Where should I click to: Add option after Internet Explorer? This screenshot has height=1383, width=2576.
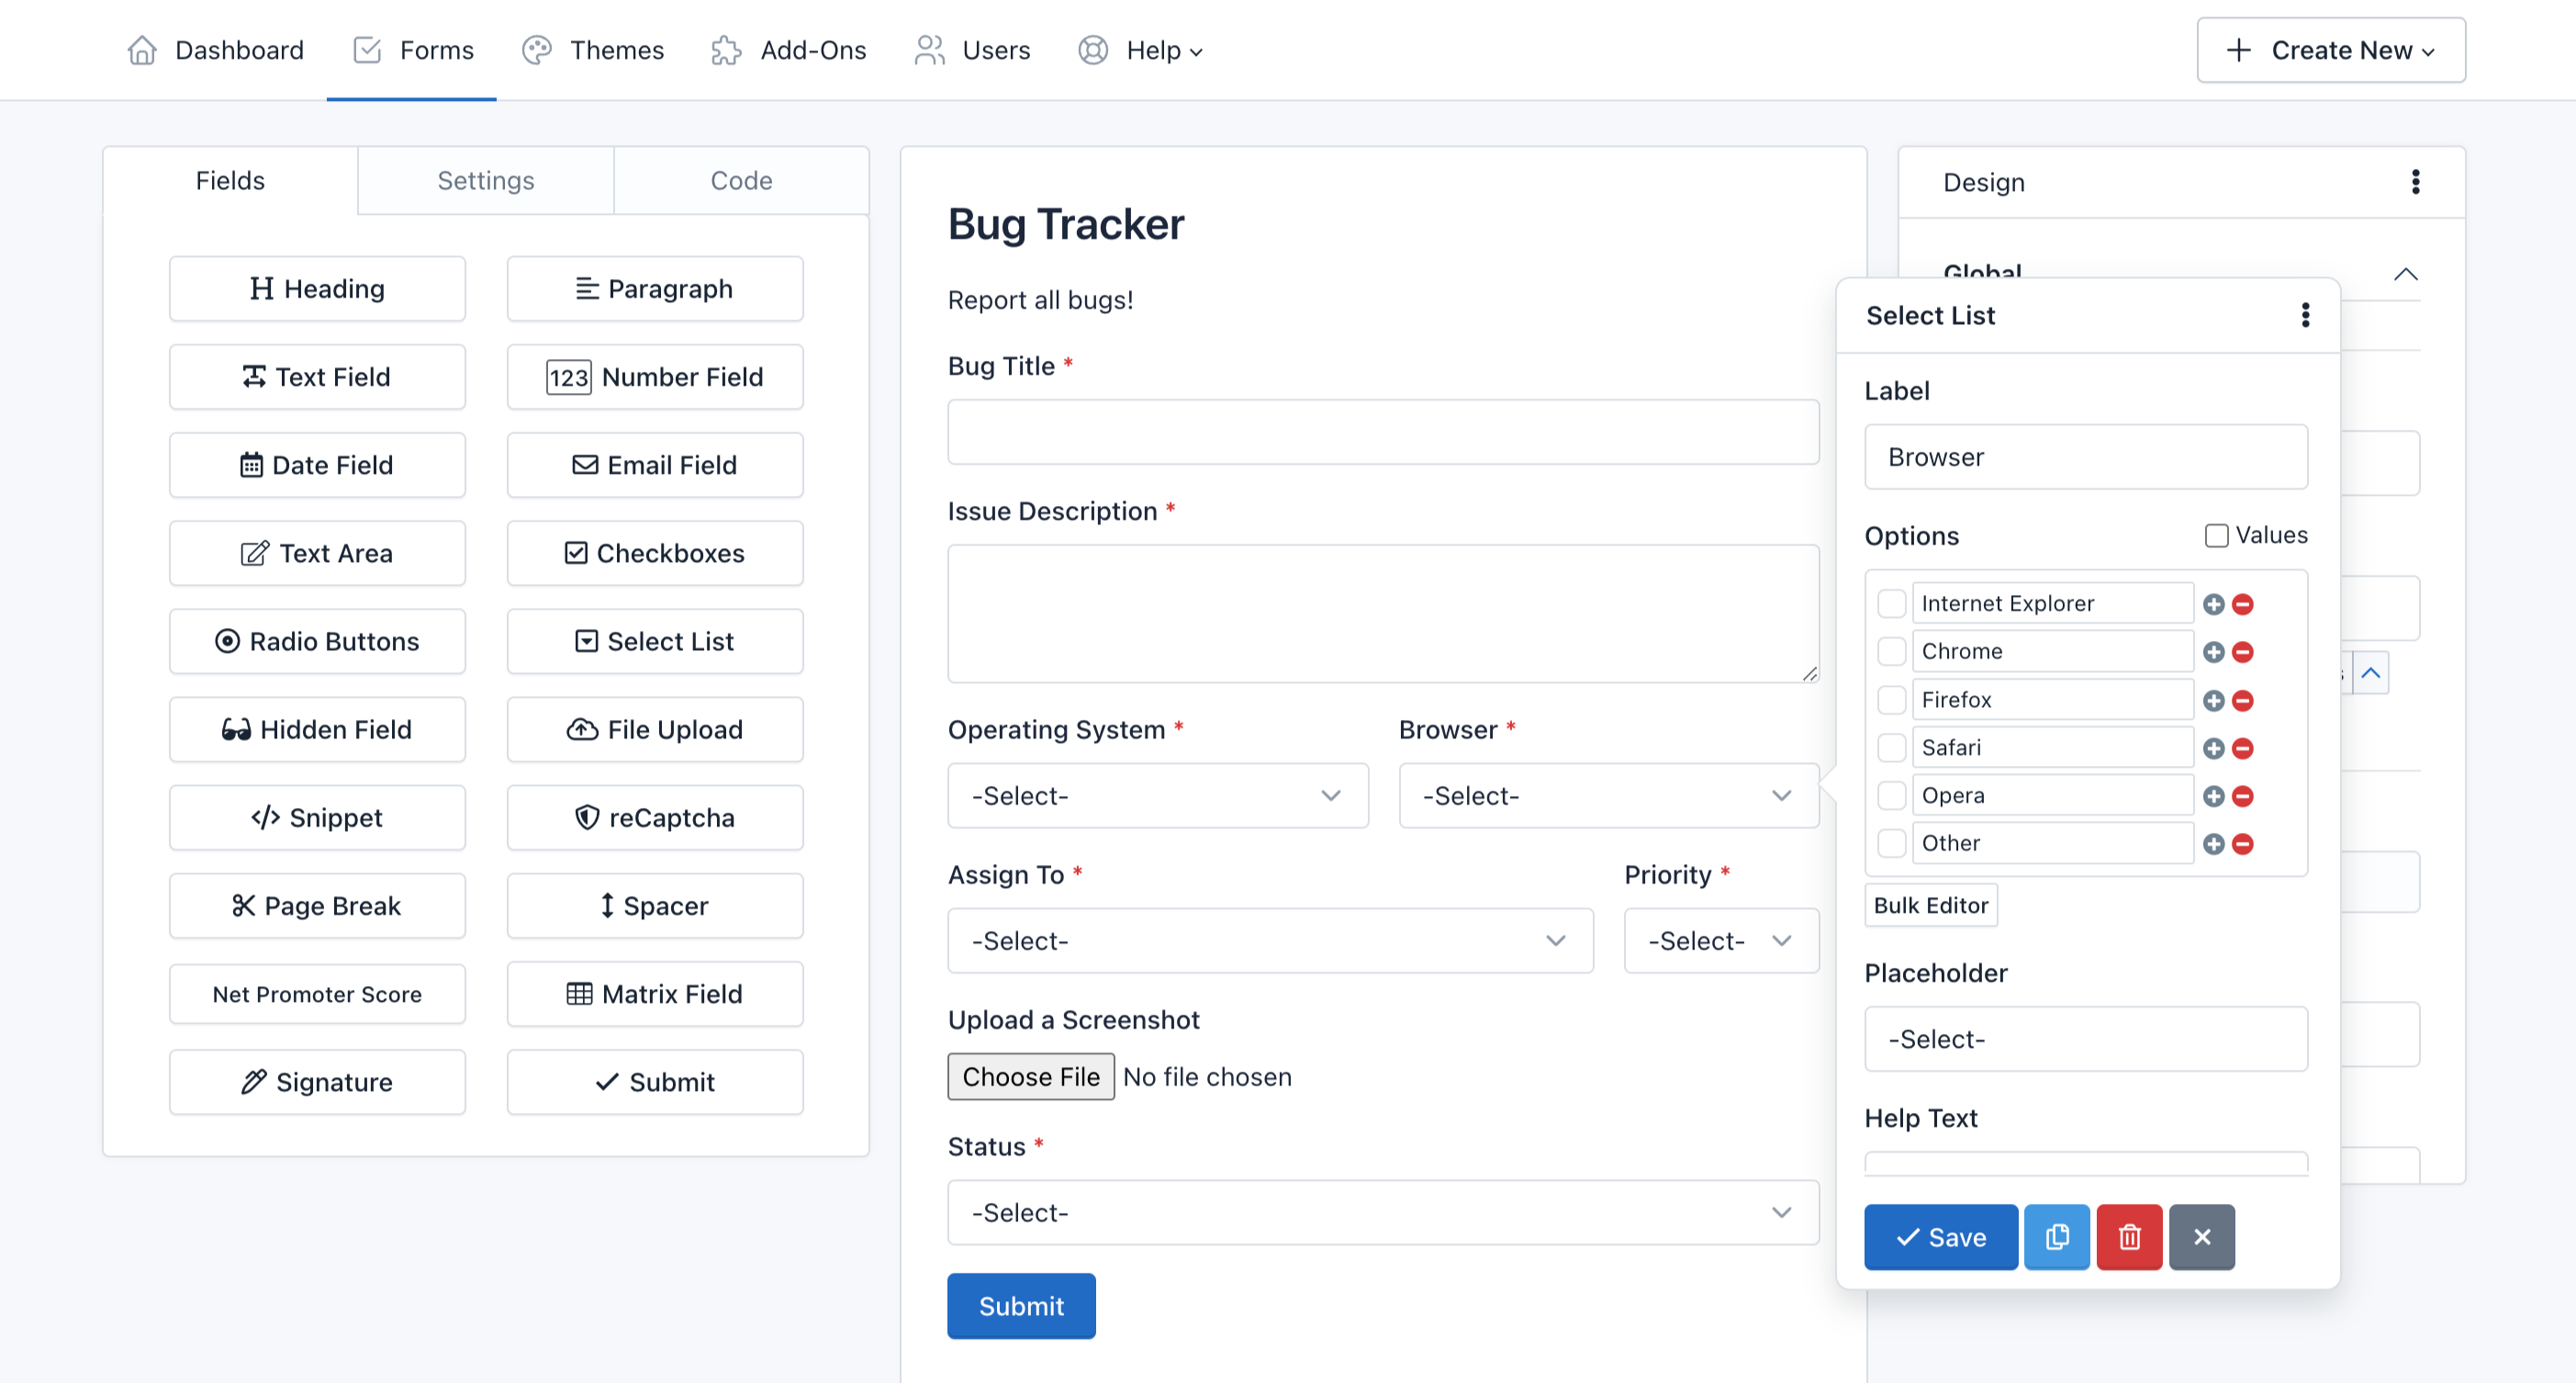pyautogui.click(x=2213, y=604)
